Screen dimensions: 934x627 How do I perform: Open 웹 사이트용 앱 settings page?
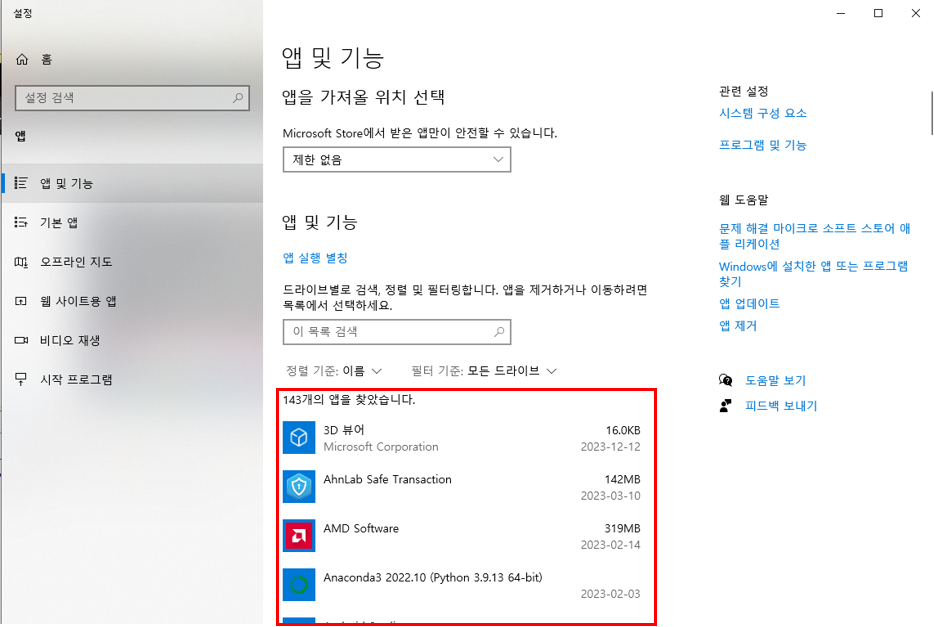(x=132, y=301)
